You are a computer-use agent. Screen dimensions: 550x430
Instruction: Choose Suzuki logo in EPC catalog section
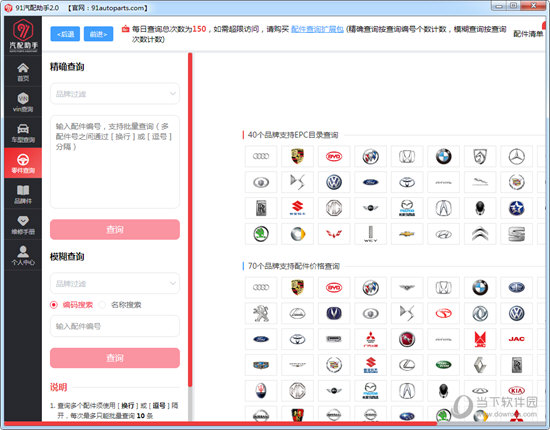(297, 208)
